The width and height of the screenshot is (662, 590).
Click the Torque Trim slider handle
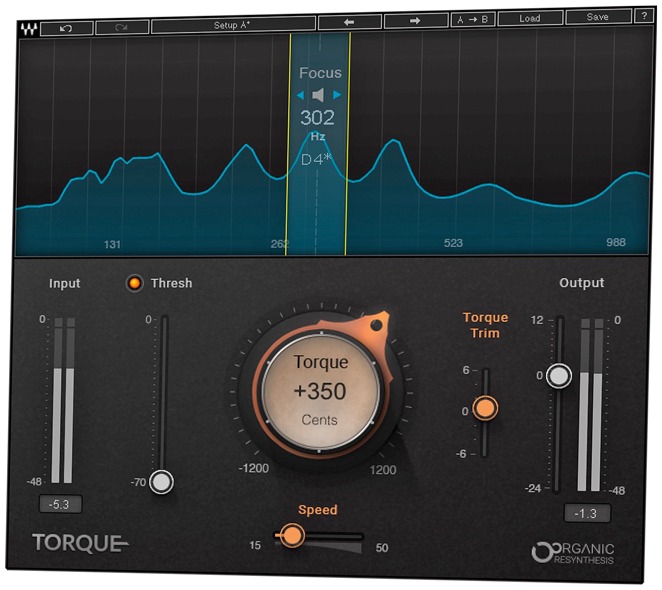click(x=485, y=408)
